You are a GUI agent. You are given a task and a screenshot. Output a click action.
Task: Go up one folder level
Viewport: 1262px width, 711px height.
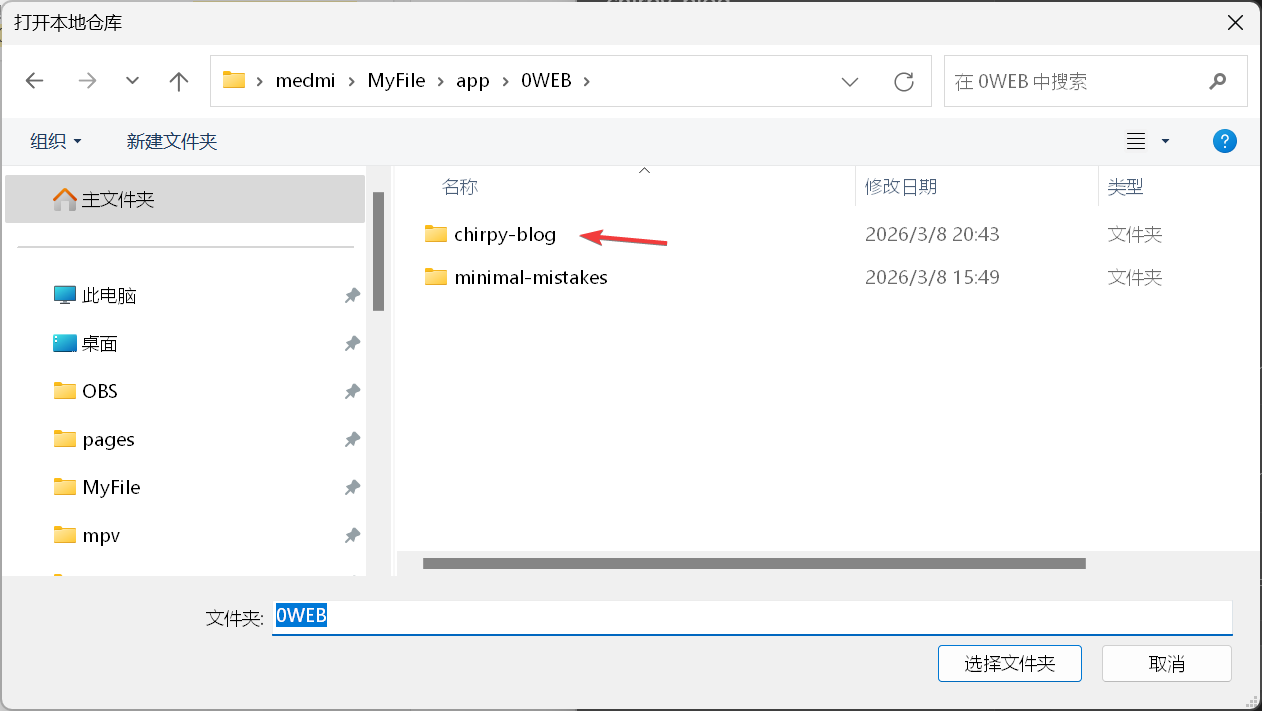(x=179, y=81)
